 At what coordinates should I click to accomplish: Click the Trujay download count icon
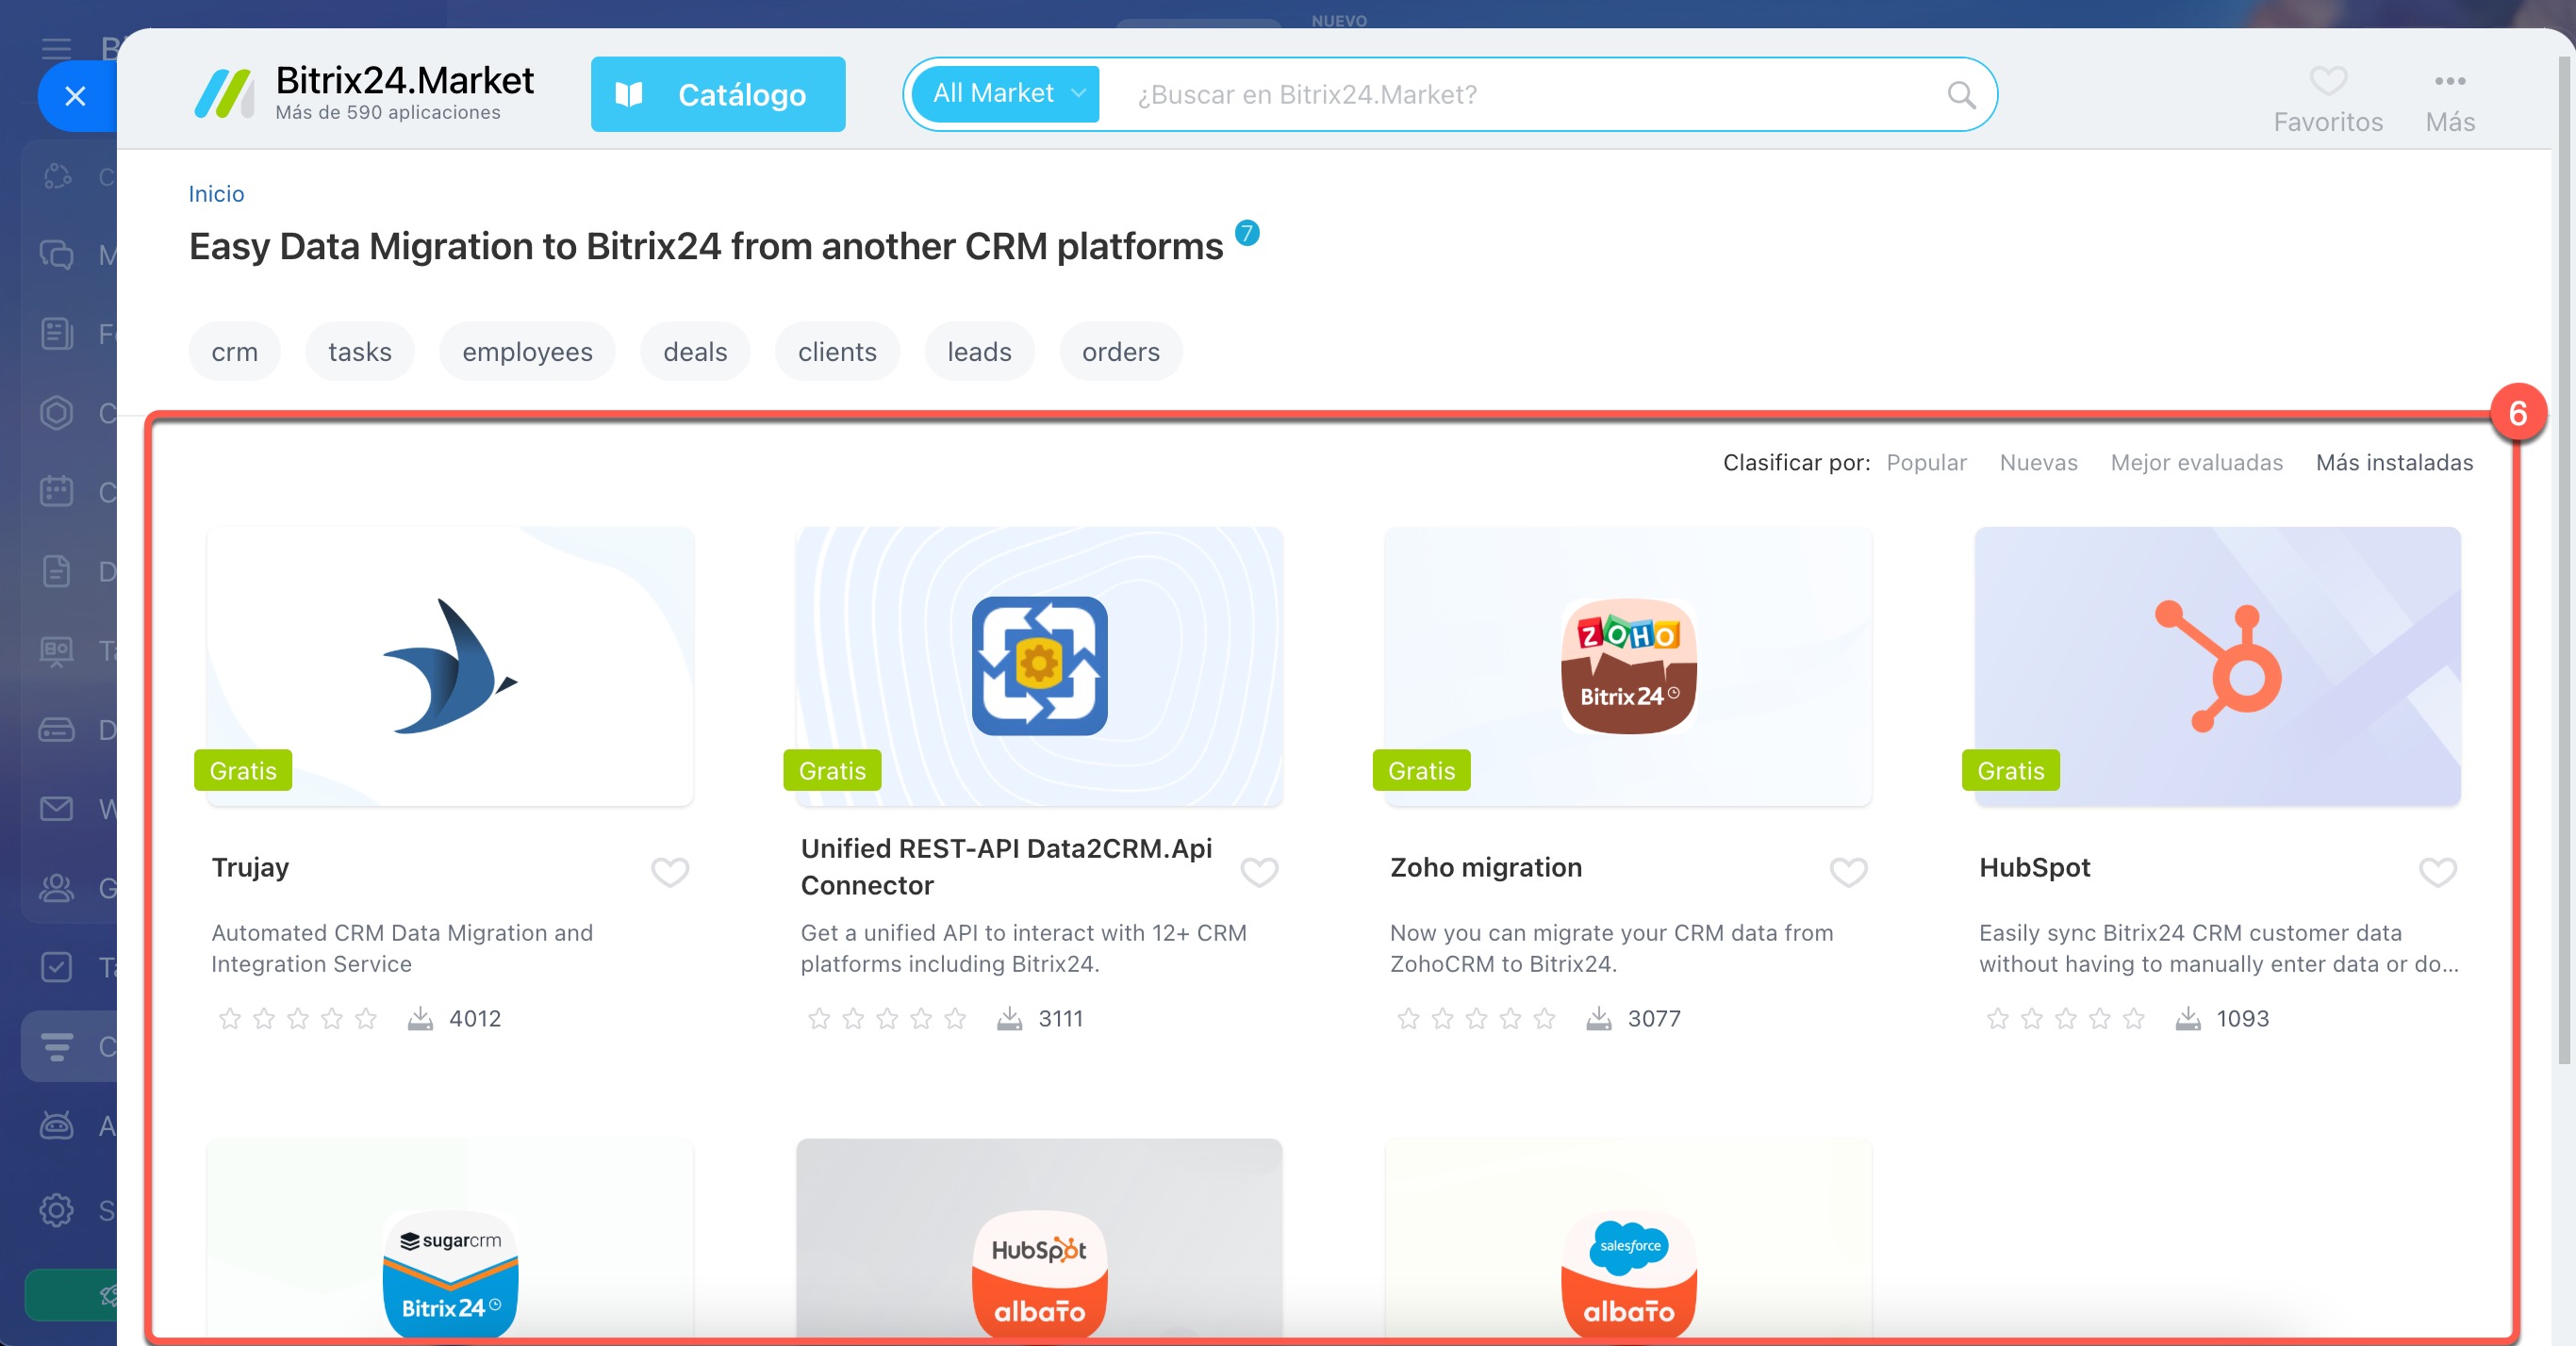(420, 1018)
